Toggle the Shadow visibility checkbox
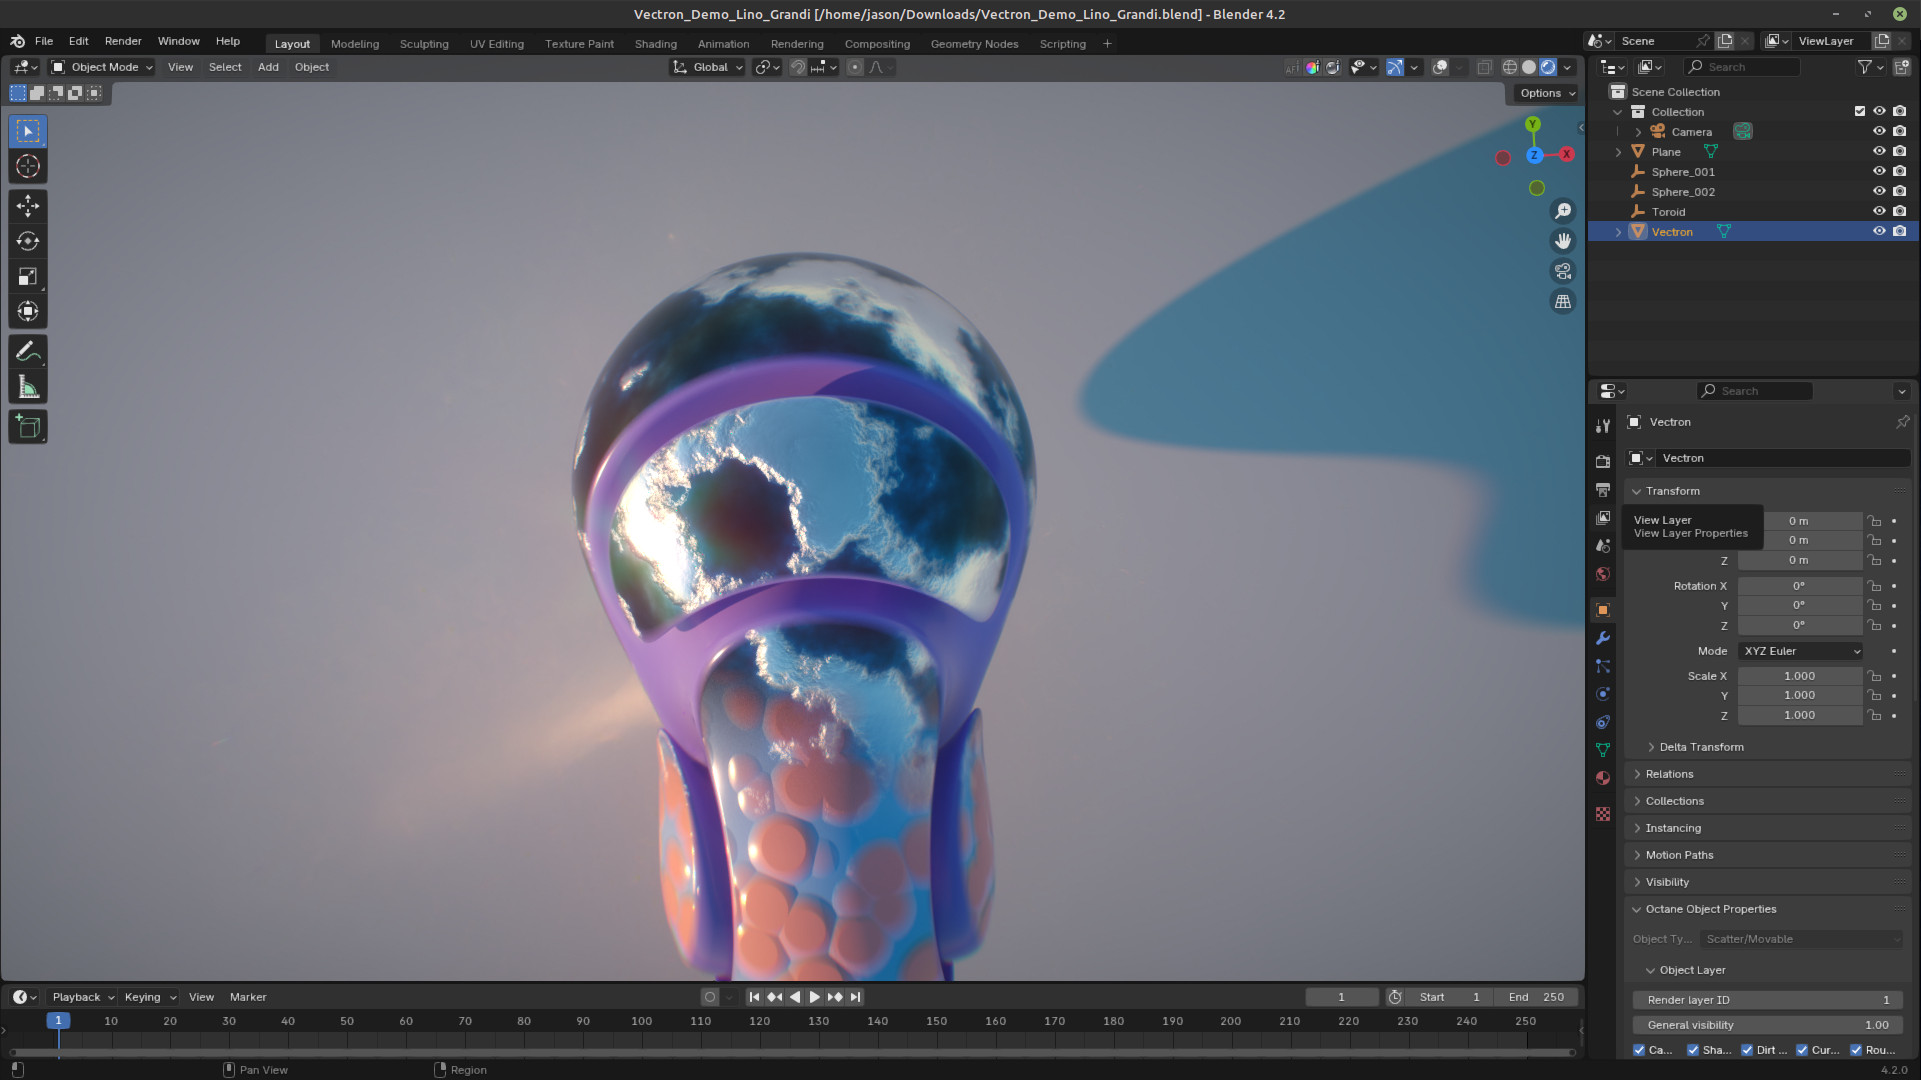The height and width of the screenshot is (1080, 1921). pyautogui.click(x=1693, y=1050)
